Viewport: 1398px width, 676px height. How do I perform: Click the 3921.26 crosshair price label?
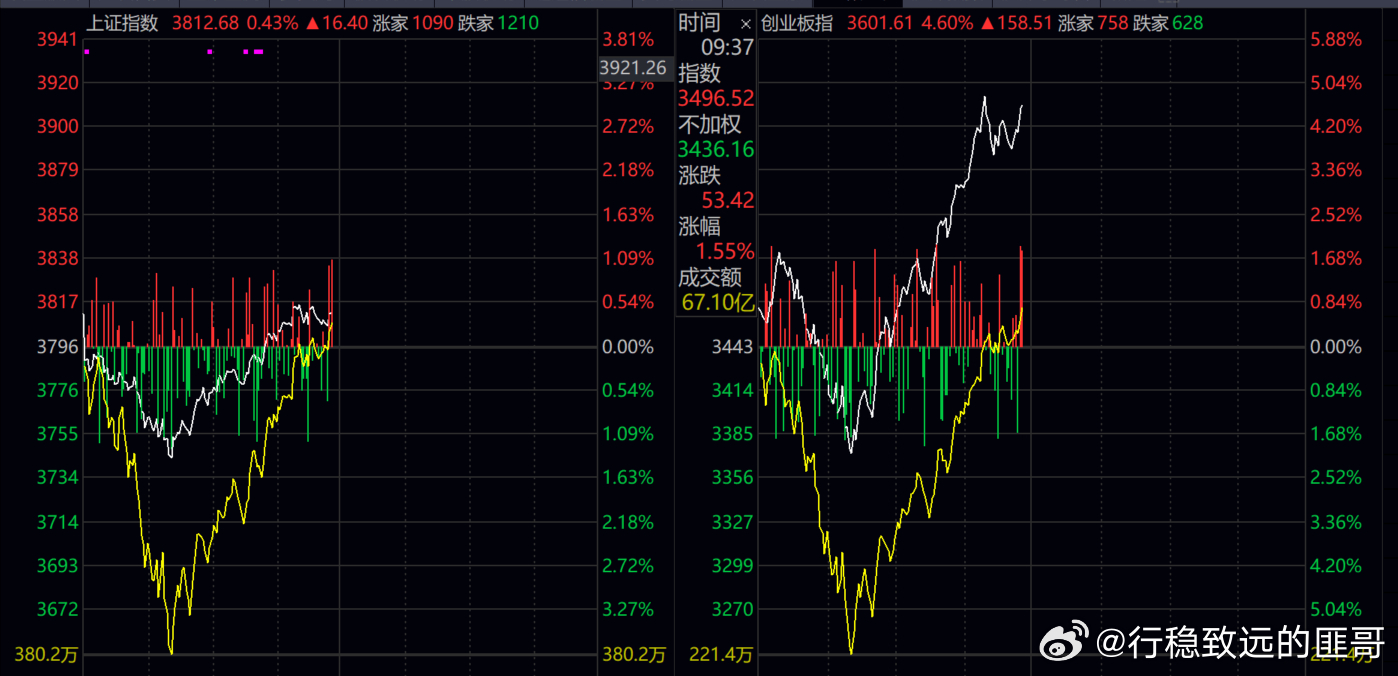pyautogui.click(x=633, y=68)
